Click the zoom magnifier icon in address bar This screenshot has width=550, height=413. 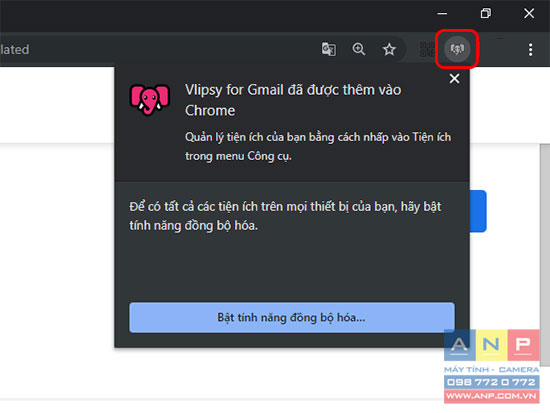pyautogui.click(x=358, y=49)
